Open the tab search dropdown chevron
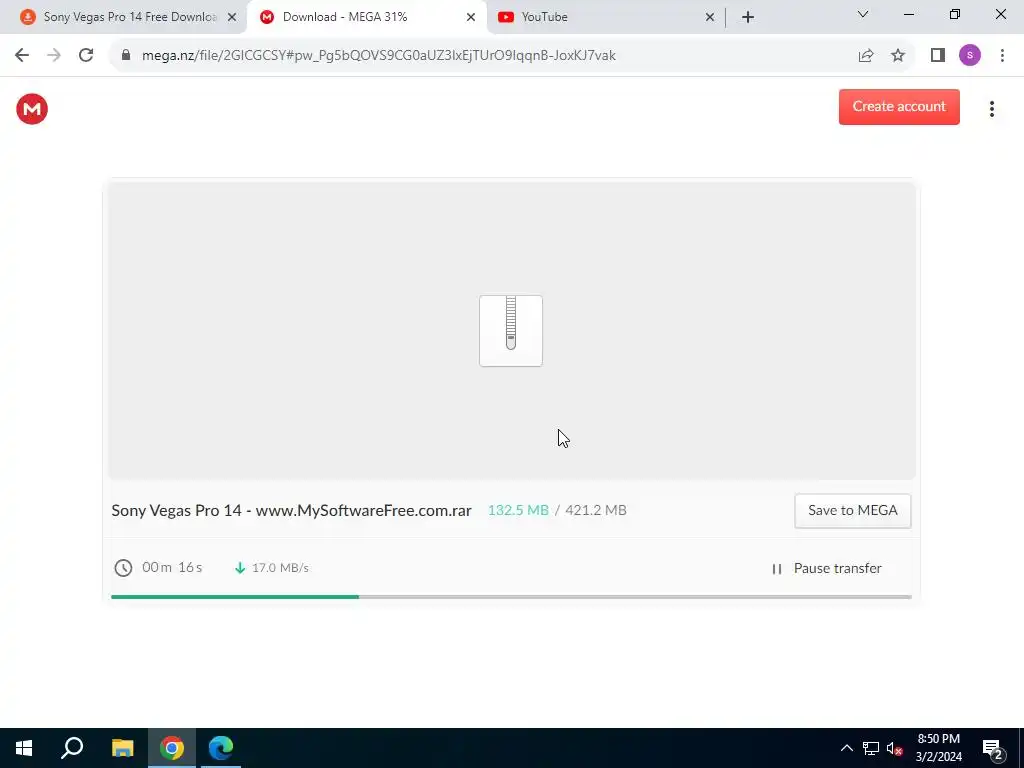 coord(862,14)
